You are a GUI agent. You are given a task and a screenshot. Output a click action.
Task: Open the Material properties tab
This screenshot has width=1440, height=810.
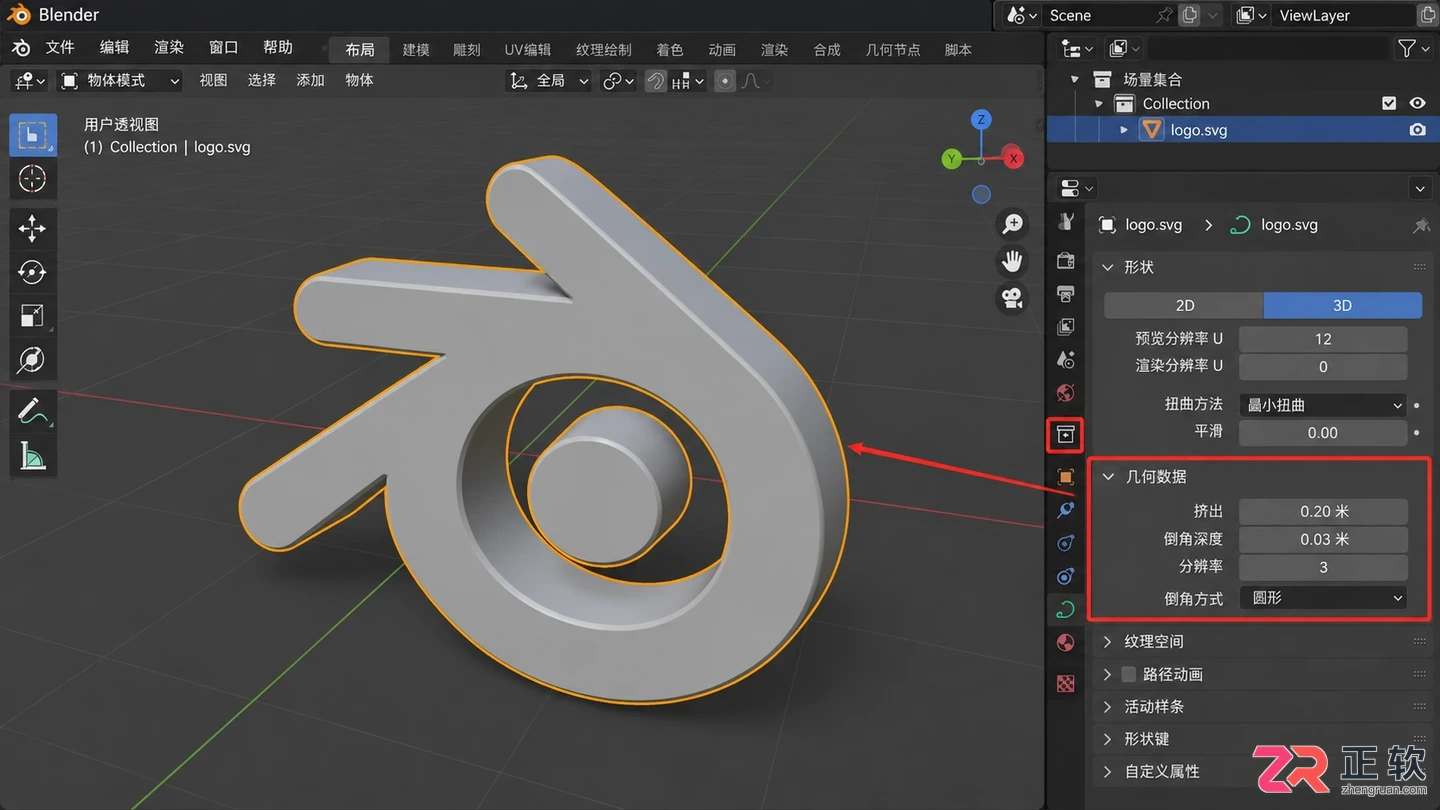(x=1066, y=642)
